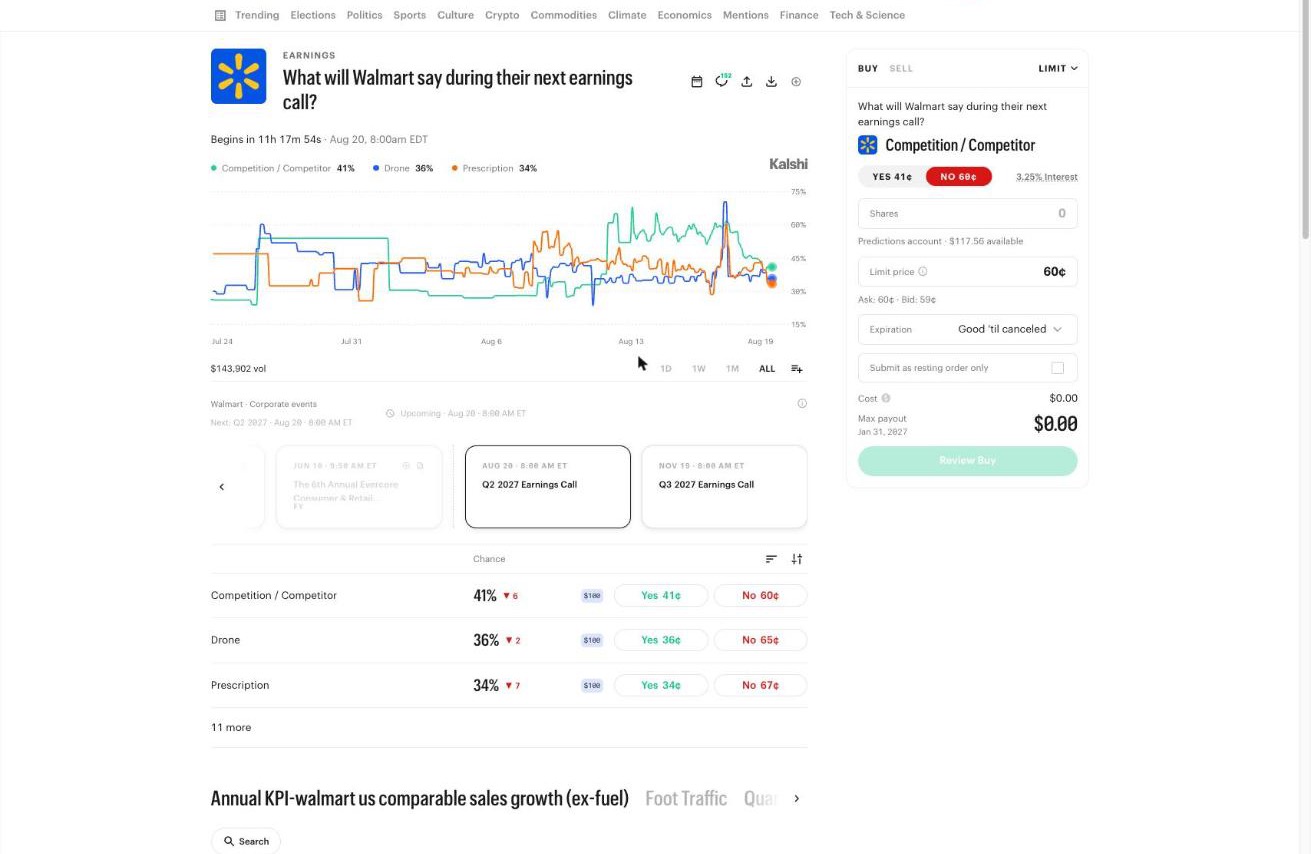Viewport: 1311px width, 854px height.
Task: Click the info icon in Corporate events section
Action: point(802,404)
